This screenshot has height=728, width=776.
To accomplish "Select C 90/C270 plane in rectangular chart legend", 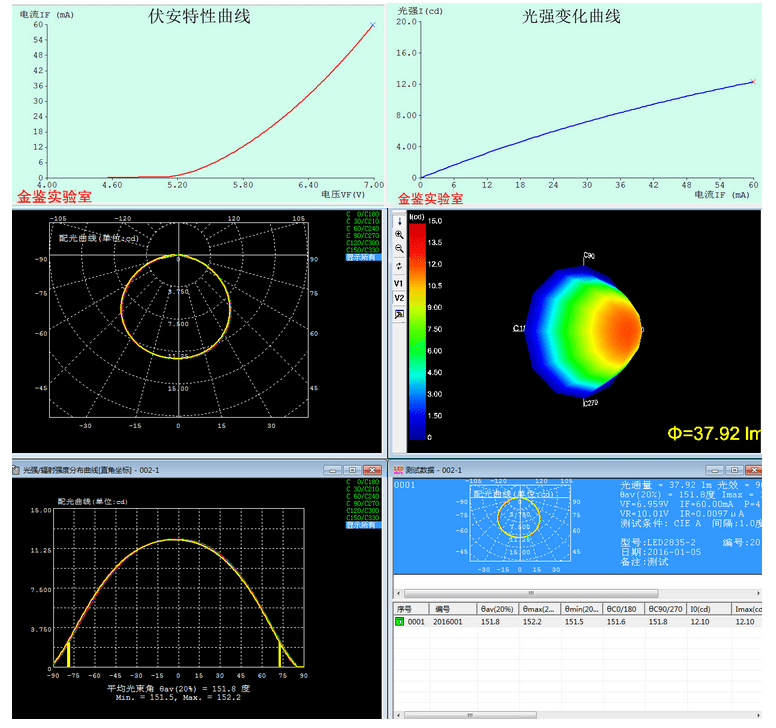I will 363,503.
